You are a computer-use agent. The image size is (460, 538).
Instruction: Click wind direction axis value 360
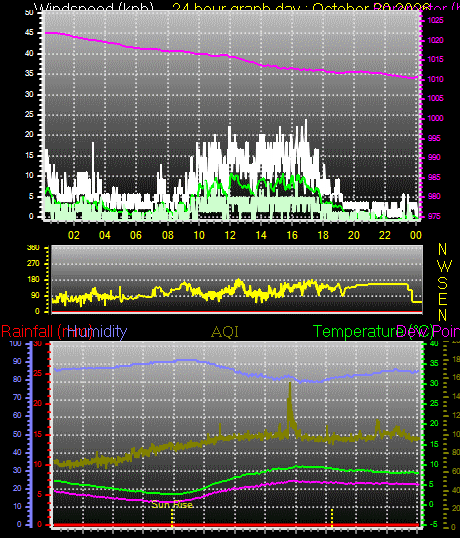point(33,247)
